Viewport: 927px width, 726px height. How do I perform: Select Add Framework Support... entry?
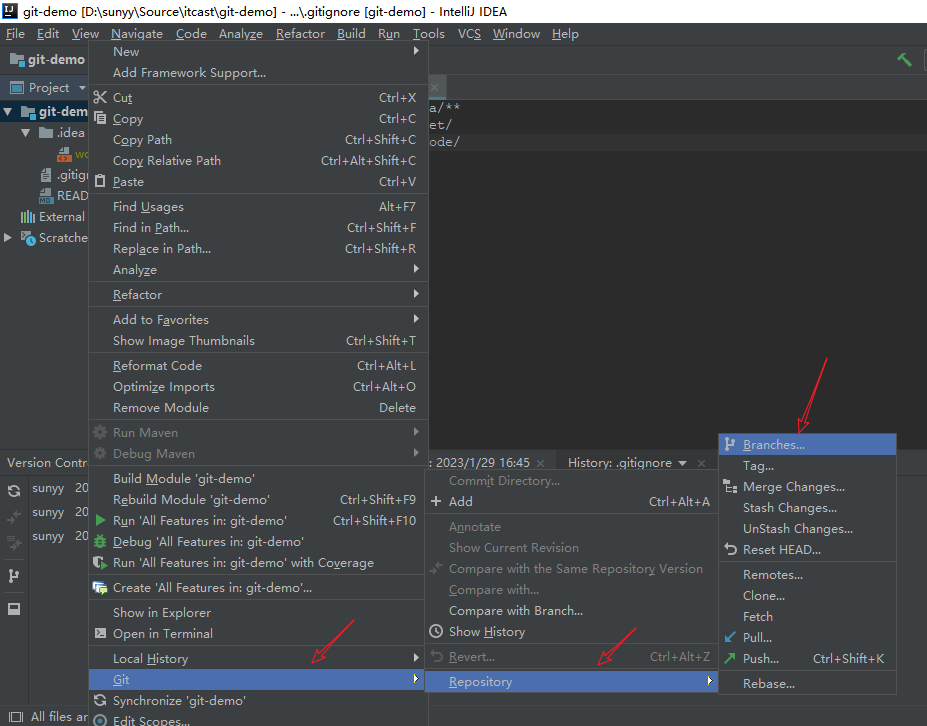[257, 73]
